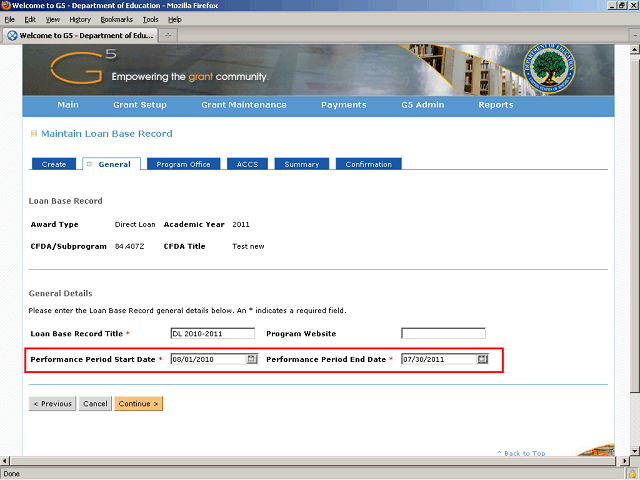Viewport: 640px width, 480px height.
Task: Open Reports navigation item
Action: point(496,105)
